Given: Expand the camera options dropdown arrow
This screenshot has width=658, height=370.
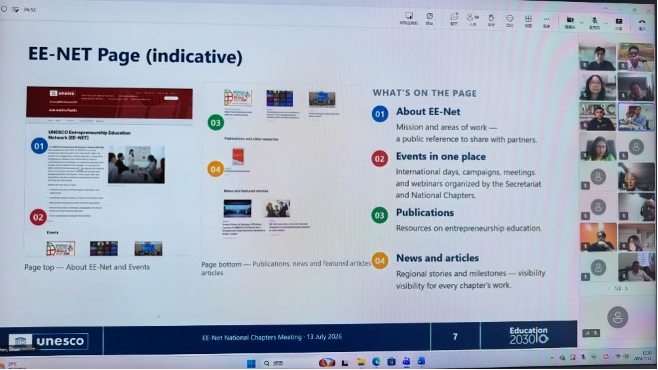Looking at the screenshot, I should (582, 22).
